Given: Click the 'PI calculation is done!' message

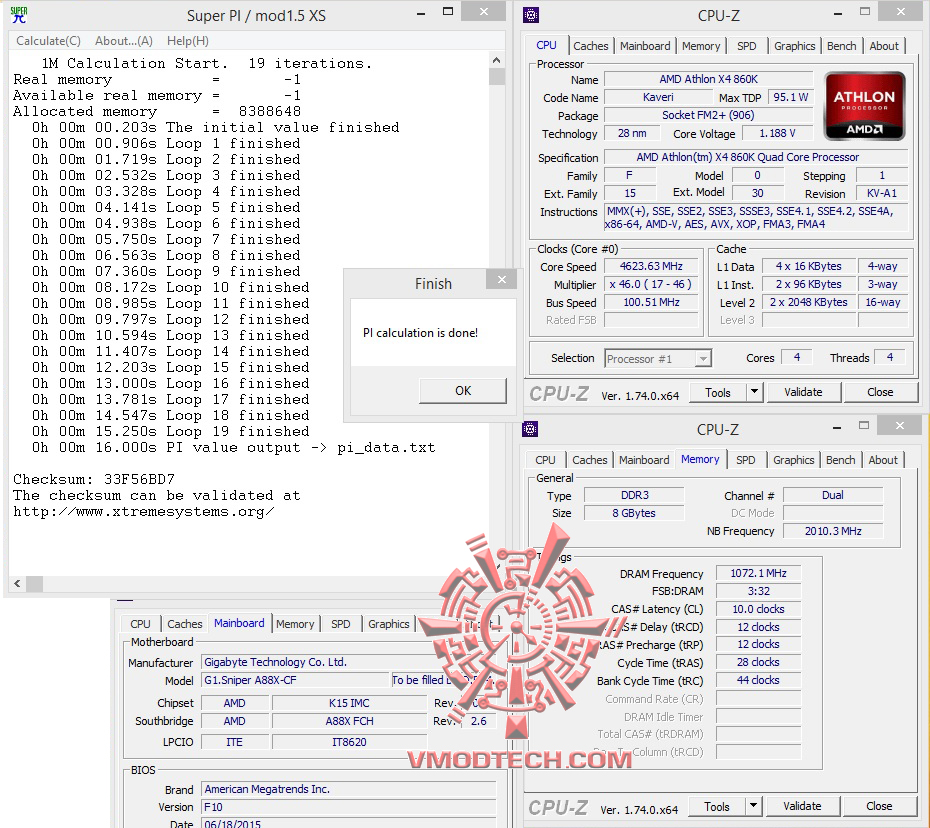Looking at the screenshot, I should pos(420,333).
